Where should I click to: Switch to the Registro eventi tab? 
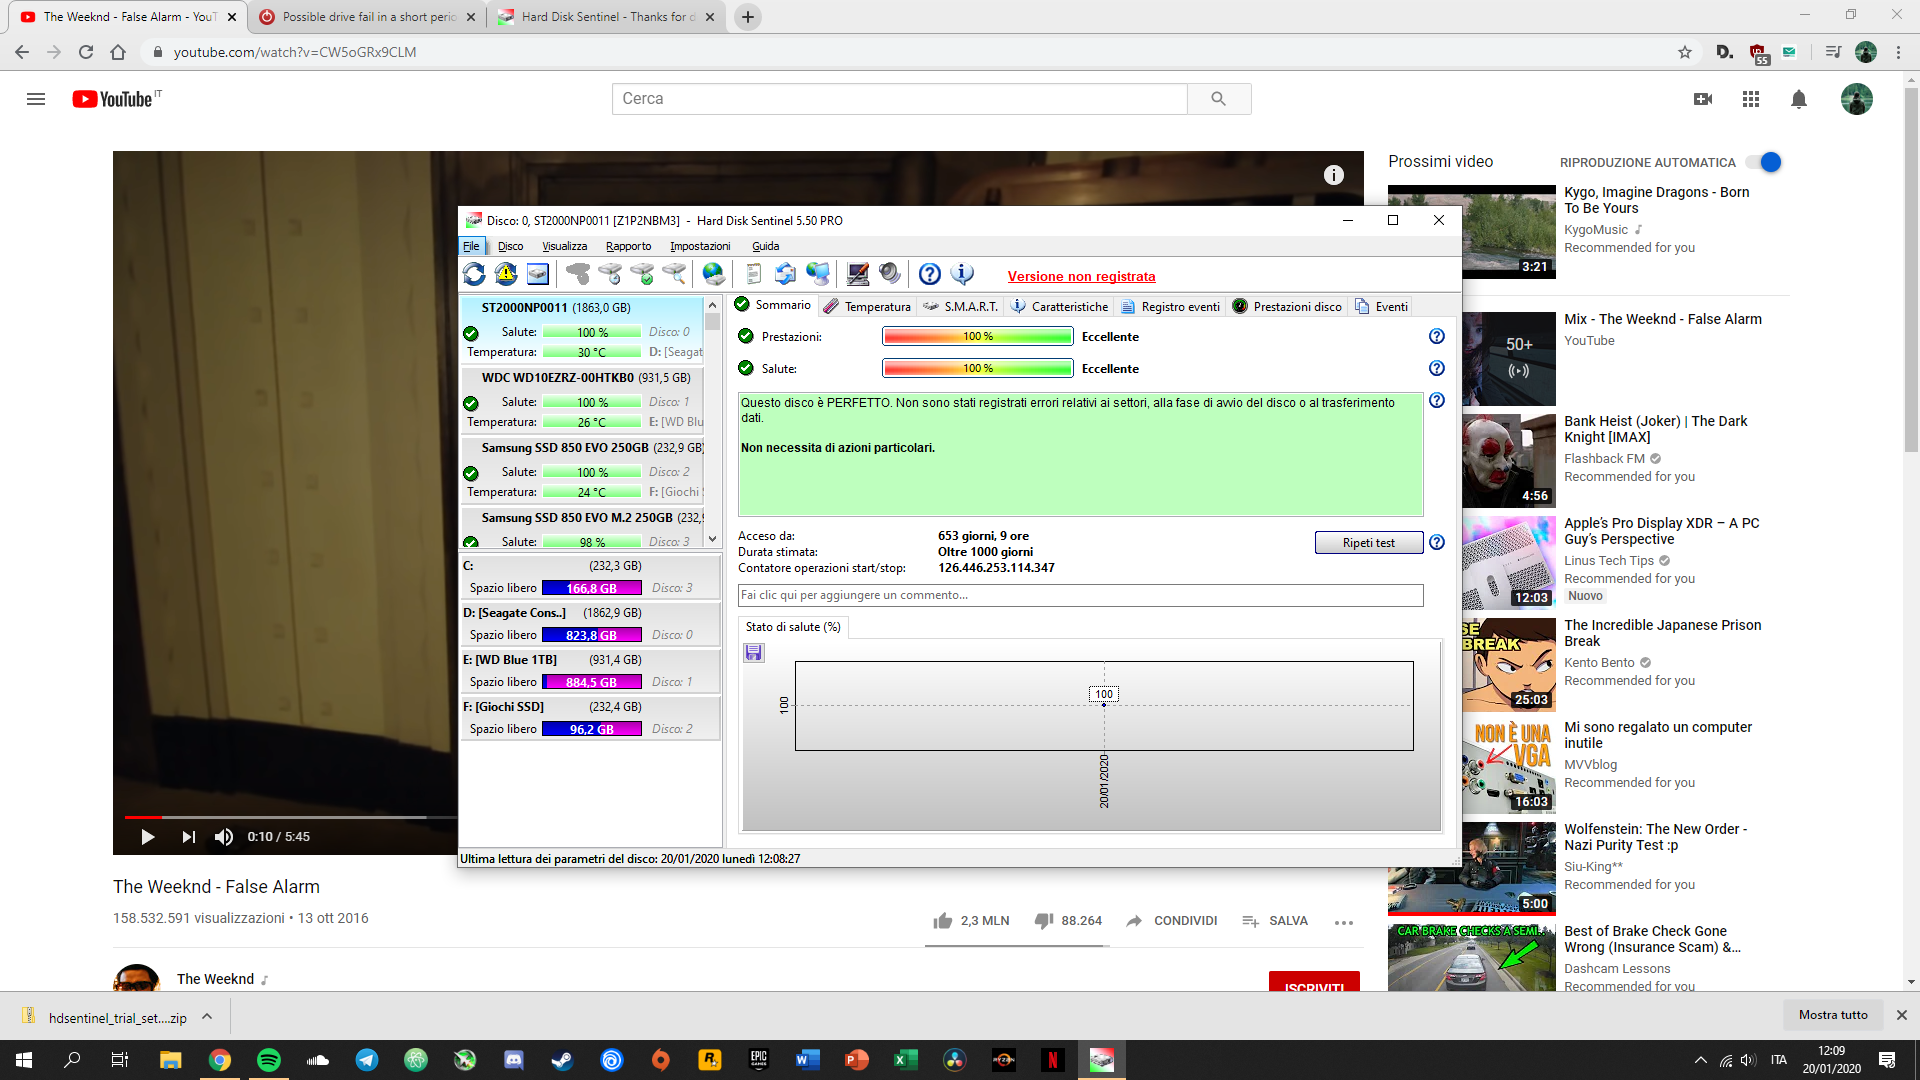1170,306
